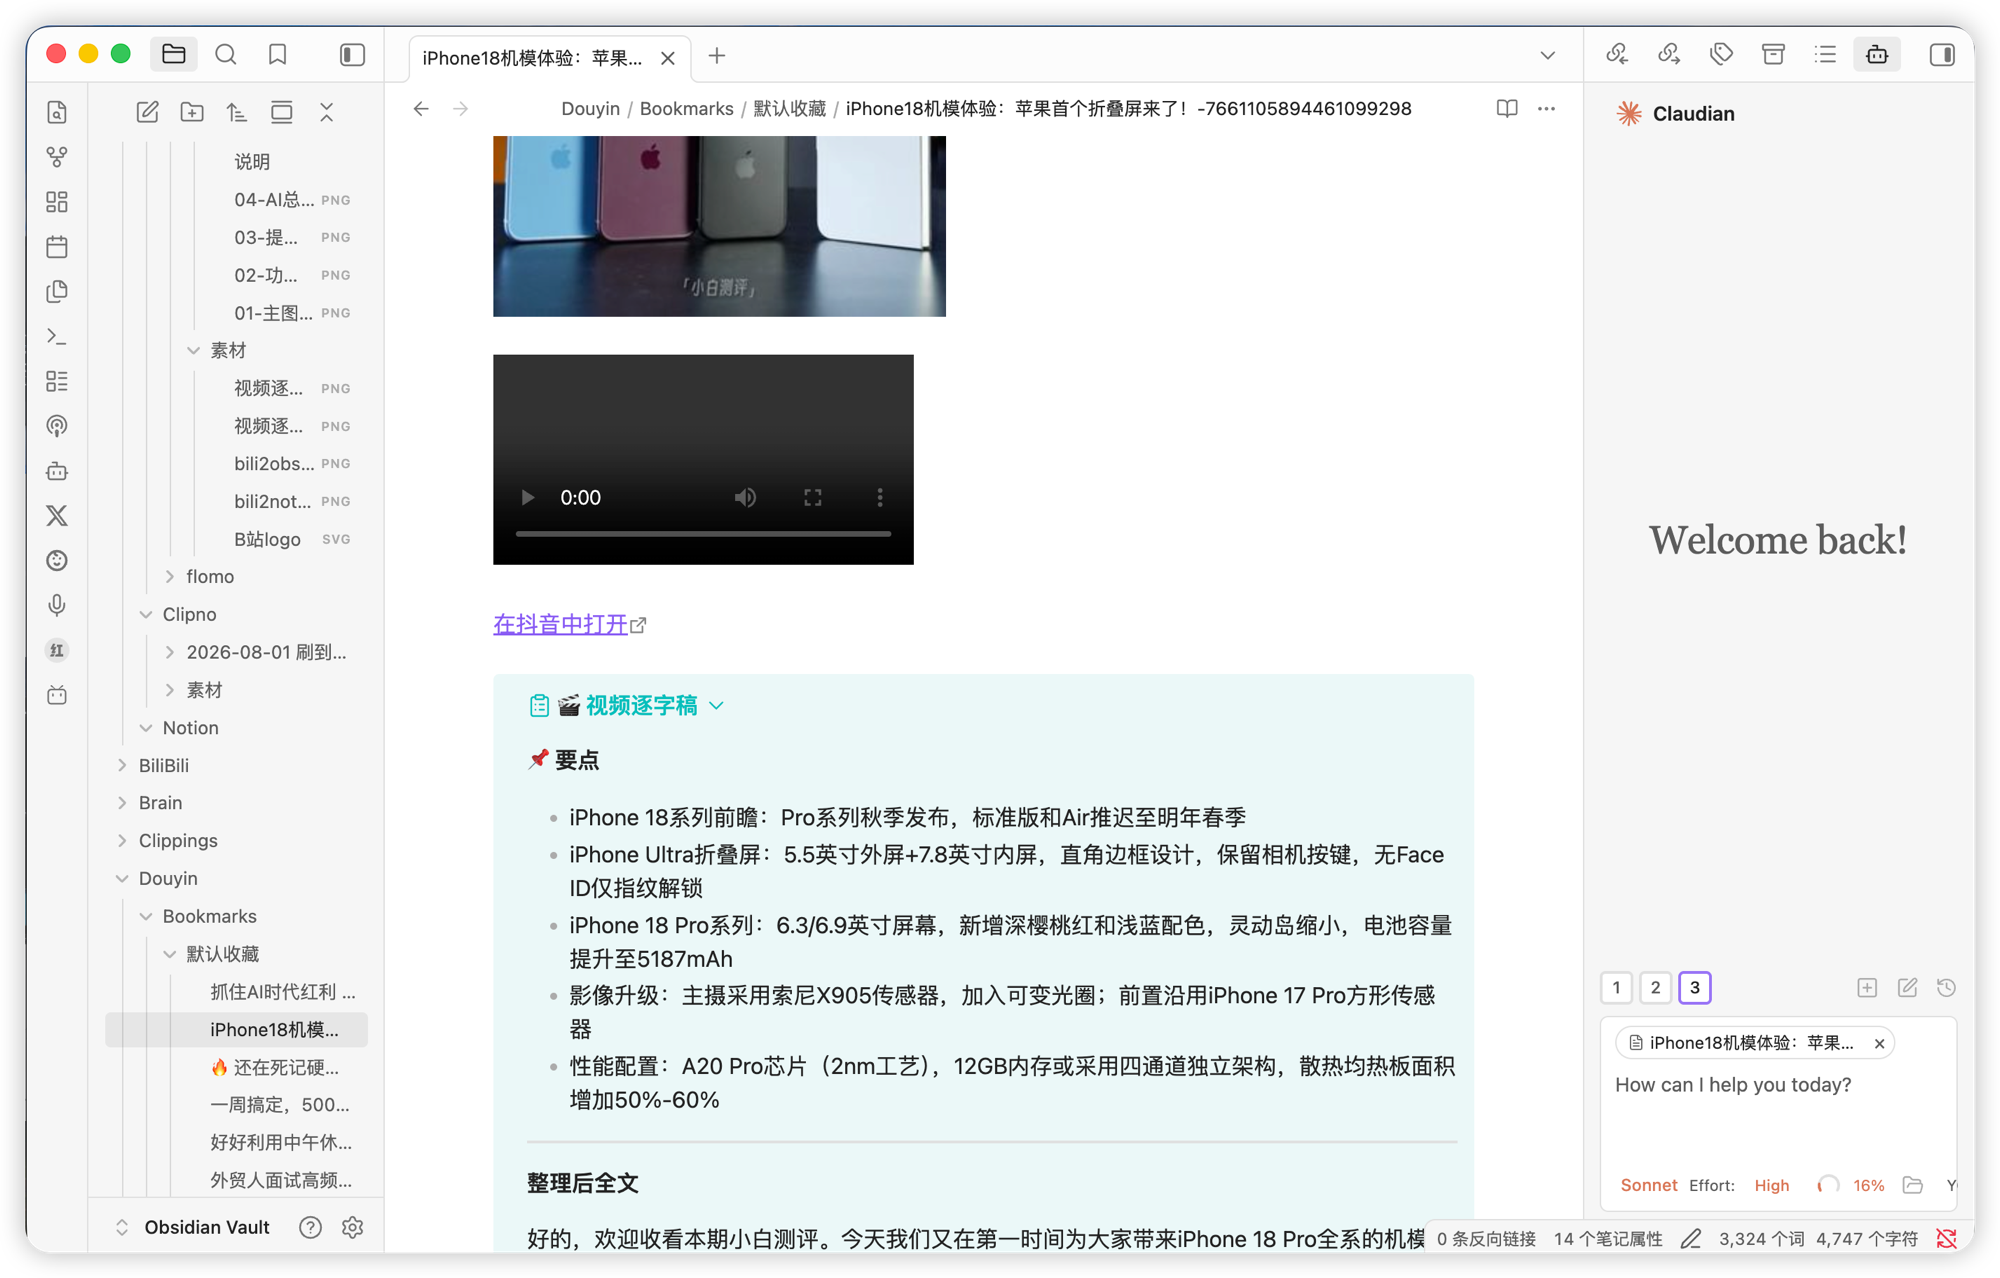Open the file explorer folder icon
The width and height of the screenshot is (2000, 1278).
pos(174,55)
